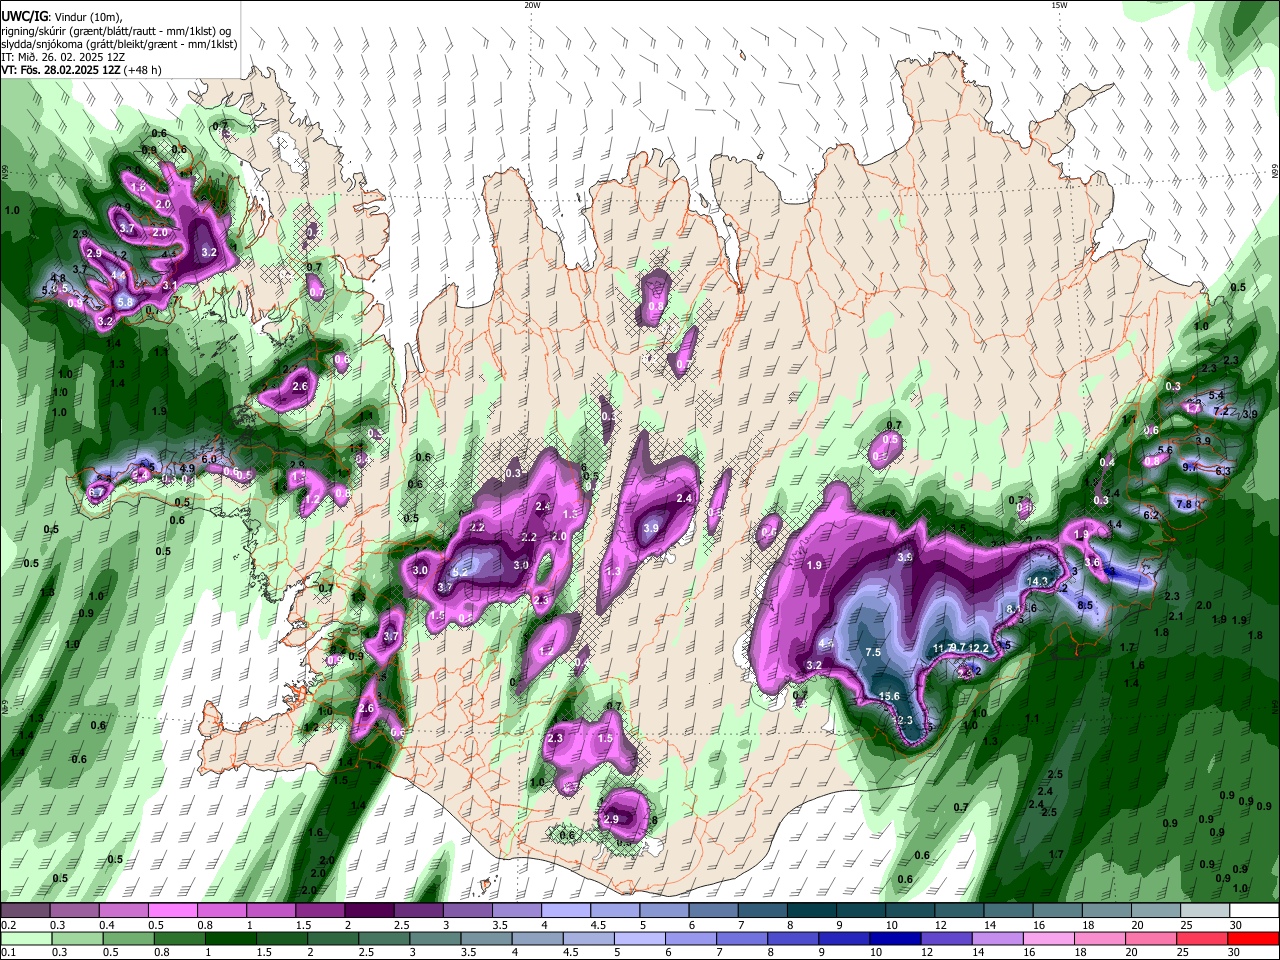Screen dimensions: 1280x960
Task: Click the 15.6 precipitation value on map
Action: coord(889,696)
